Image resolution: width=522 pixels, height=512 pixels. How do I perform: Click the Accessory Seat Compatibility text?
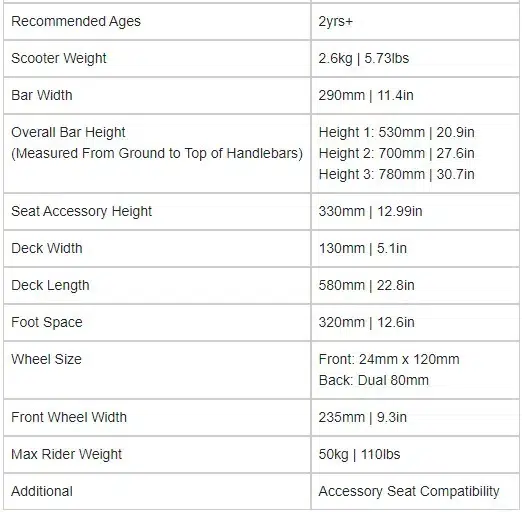click(x=409, y=491)
